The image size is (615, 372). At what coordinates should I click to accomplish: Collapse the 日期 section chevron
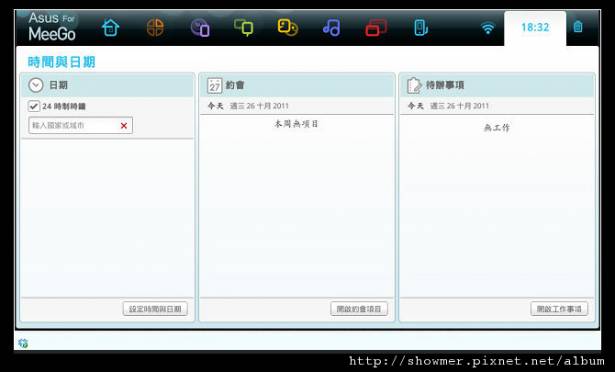pyautogui.click(x=36, y=85)
